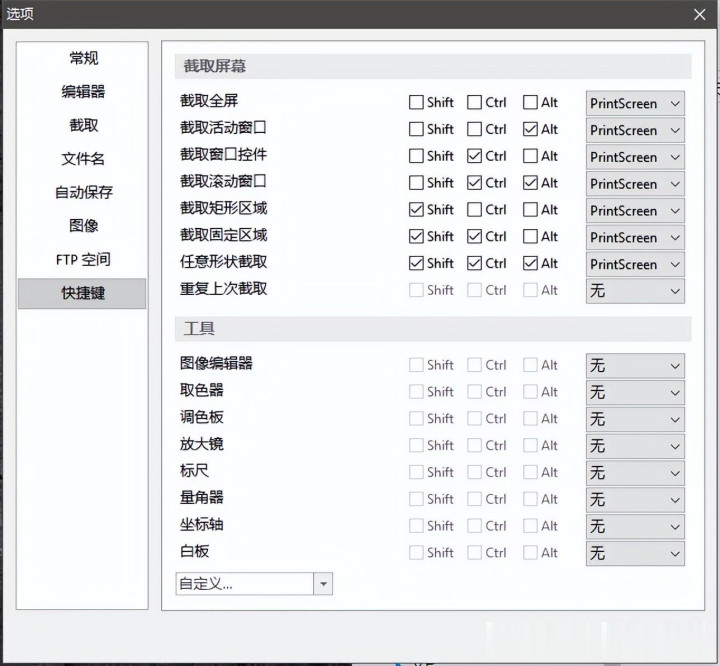Screen dimensions: 720x666
Task: Open the 图像编辑器 hotkey dropdown
Action: (x=635, y=365)
